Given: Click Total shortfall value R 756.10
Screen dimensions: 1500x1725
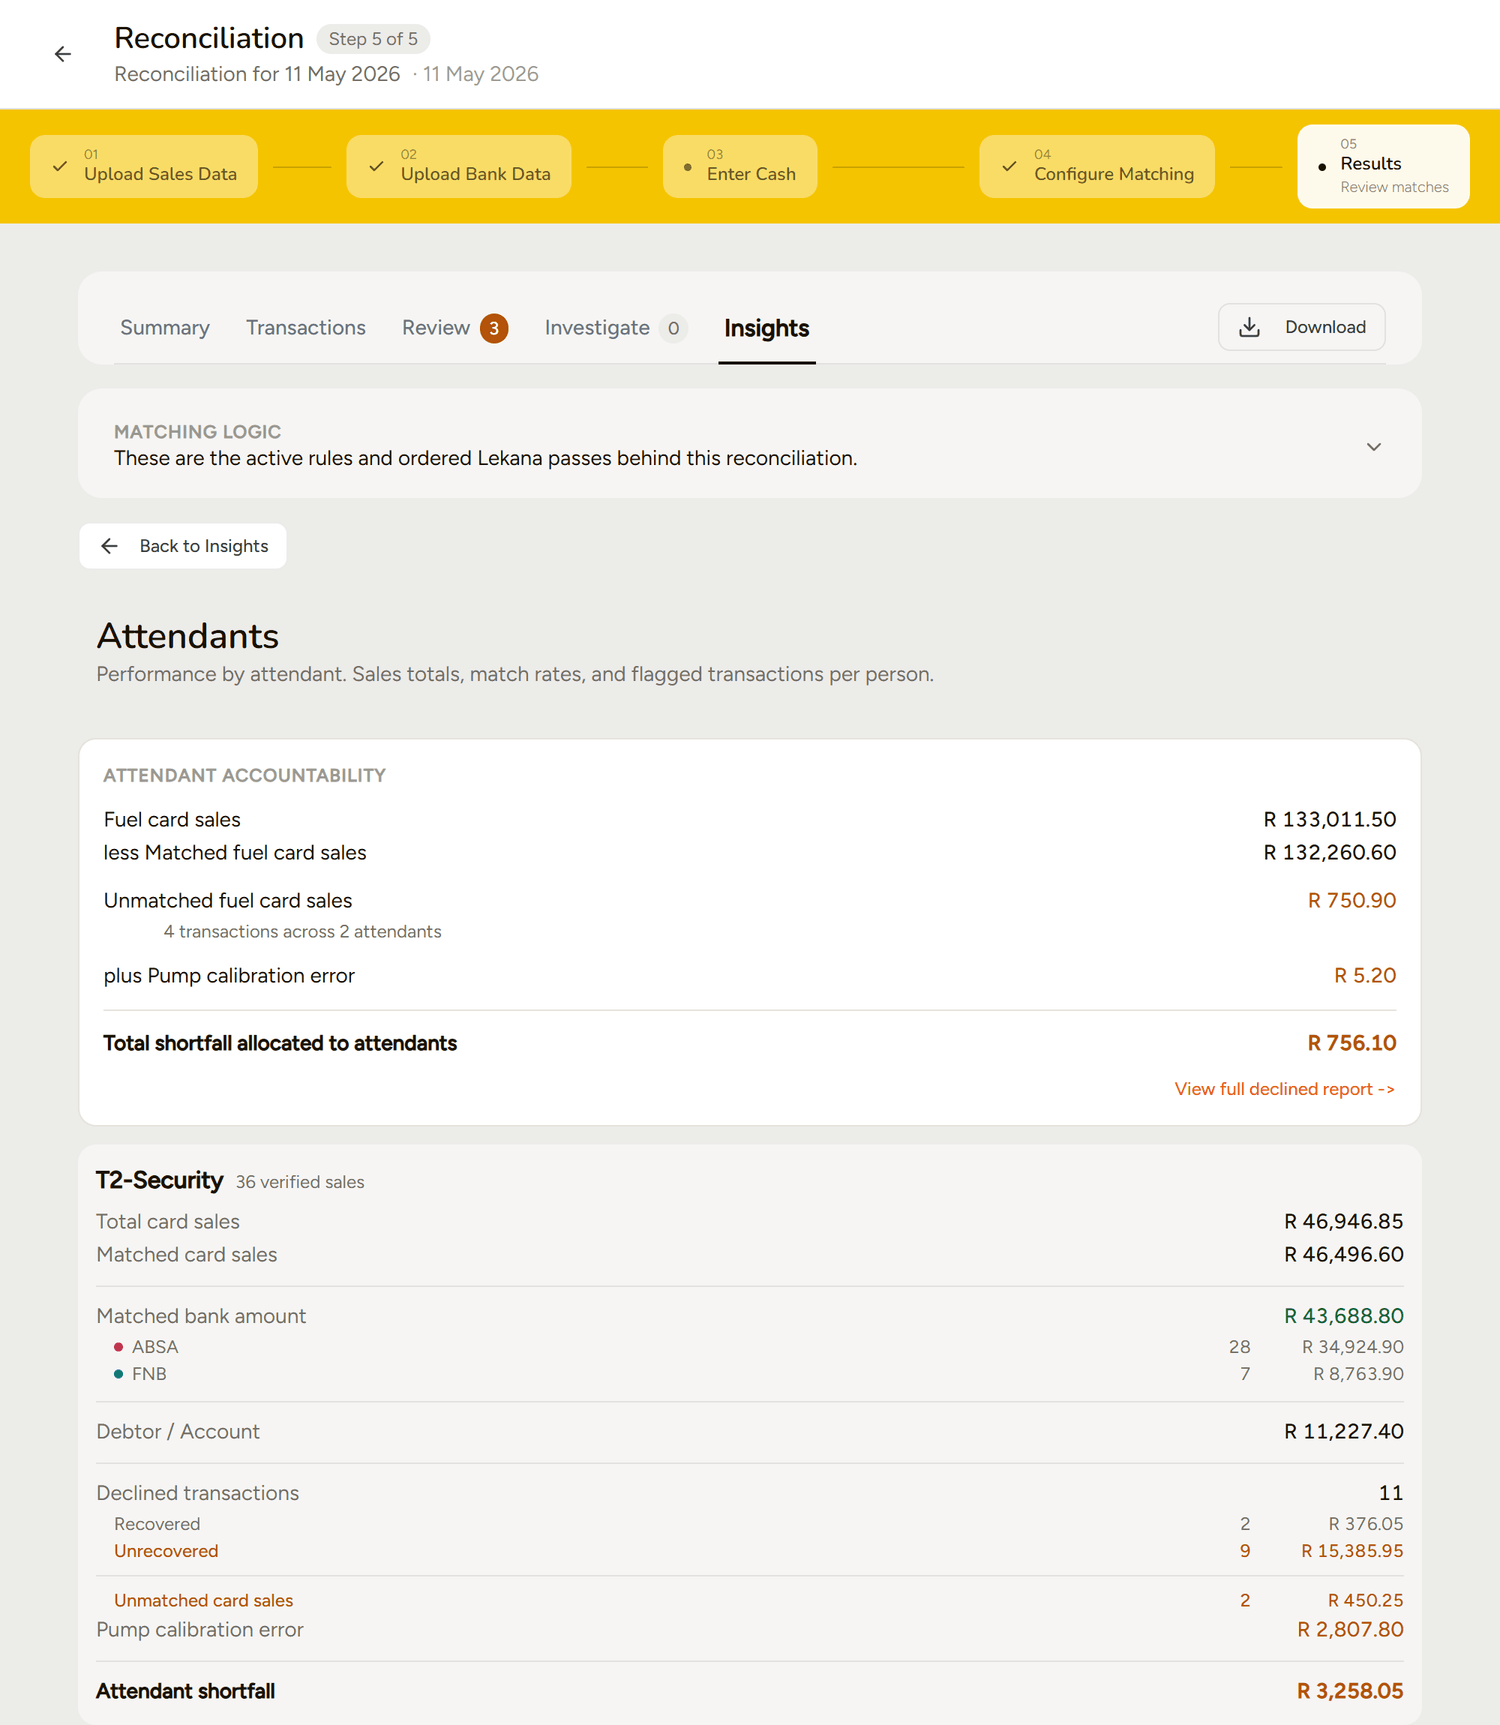Looking at the screenshot, I should tap(1351, 1043).
